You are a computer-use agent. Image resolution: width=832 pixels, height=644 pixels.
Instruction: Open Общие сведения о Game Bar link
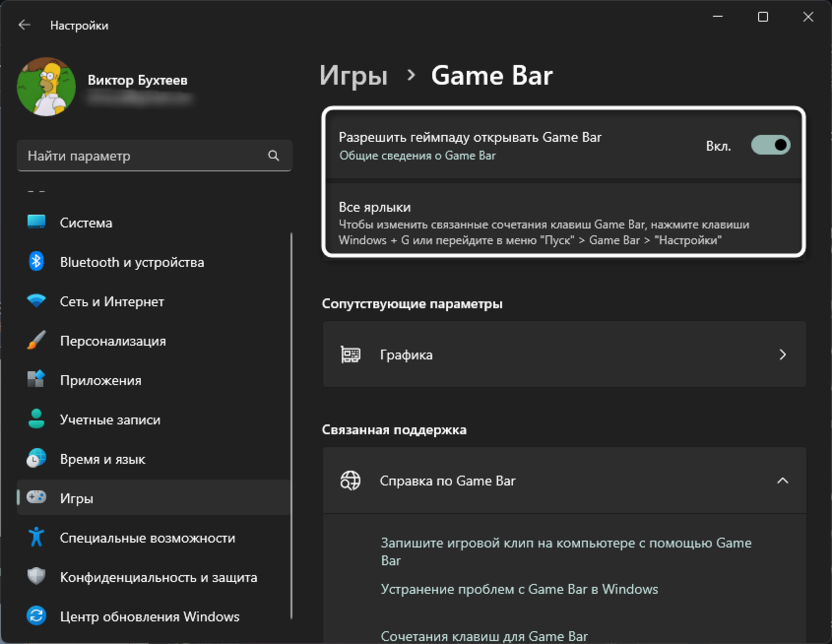coord(417,156)
